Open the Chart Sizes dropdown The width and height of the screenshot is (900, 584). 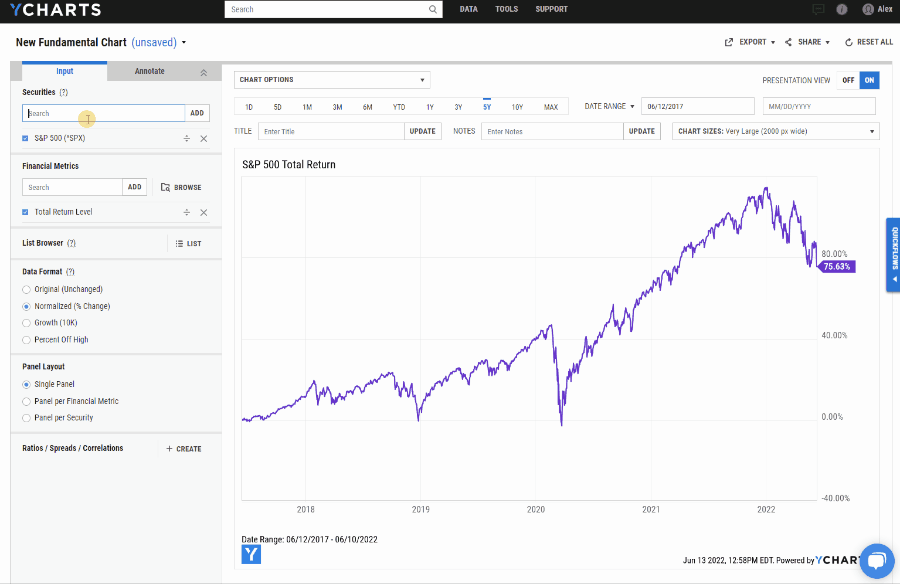pos(776,132)
